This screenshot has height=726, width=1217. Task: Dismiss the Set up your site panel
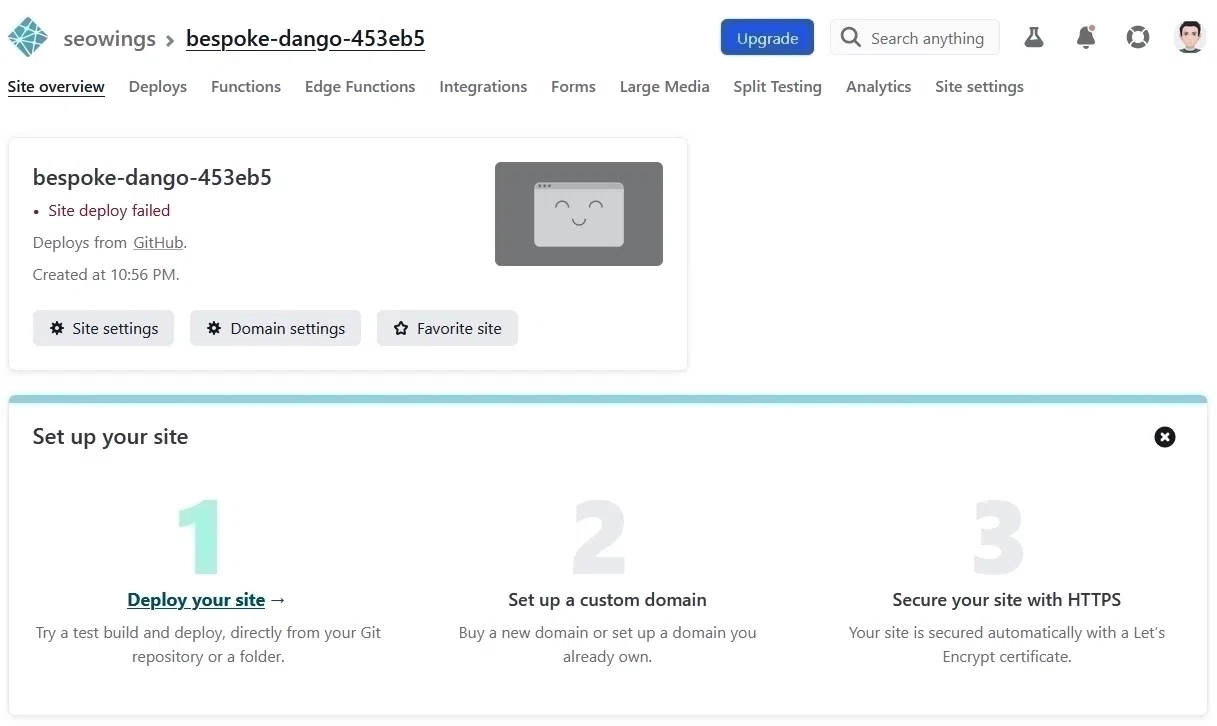[1165, 437]
